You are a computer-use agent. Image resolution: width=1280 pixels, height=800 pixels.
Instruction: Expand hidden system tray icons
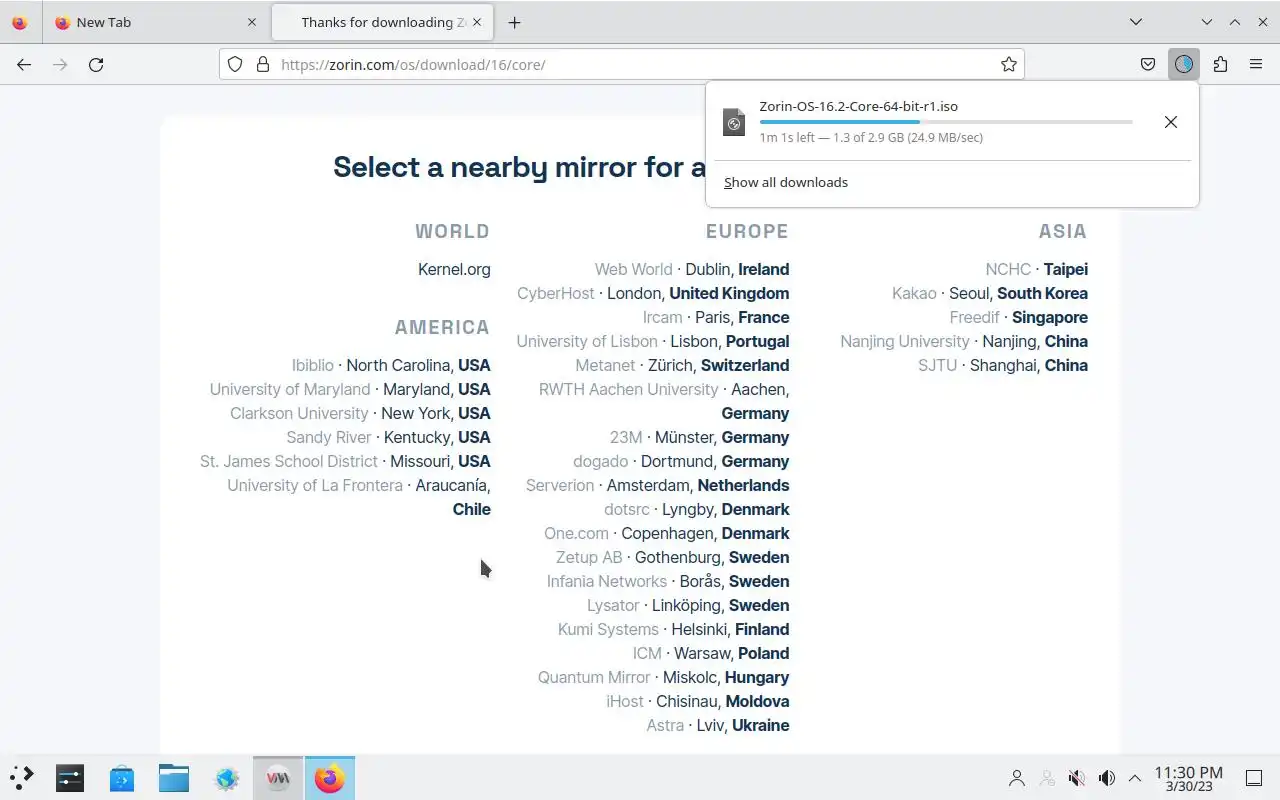(1135, 778)
